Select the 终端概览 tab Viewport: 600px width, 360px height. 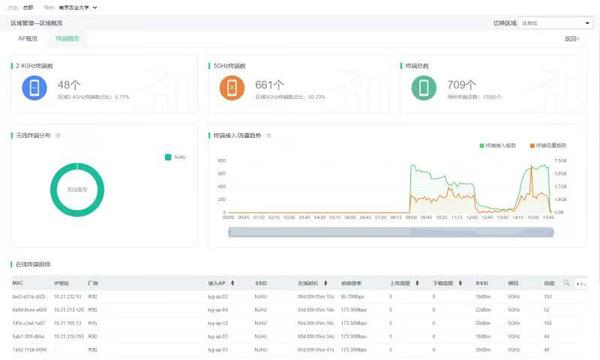pos(67,39)
